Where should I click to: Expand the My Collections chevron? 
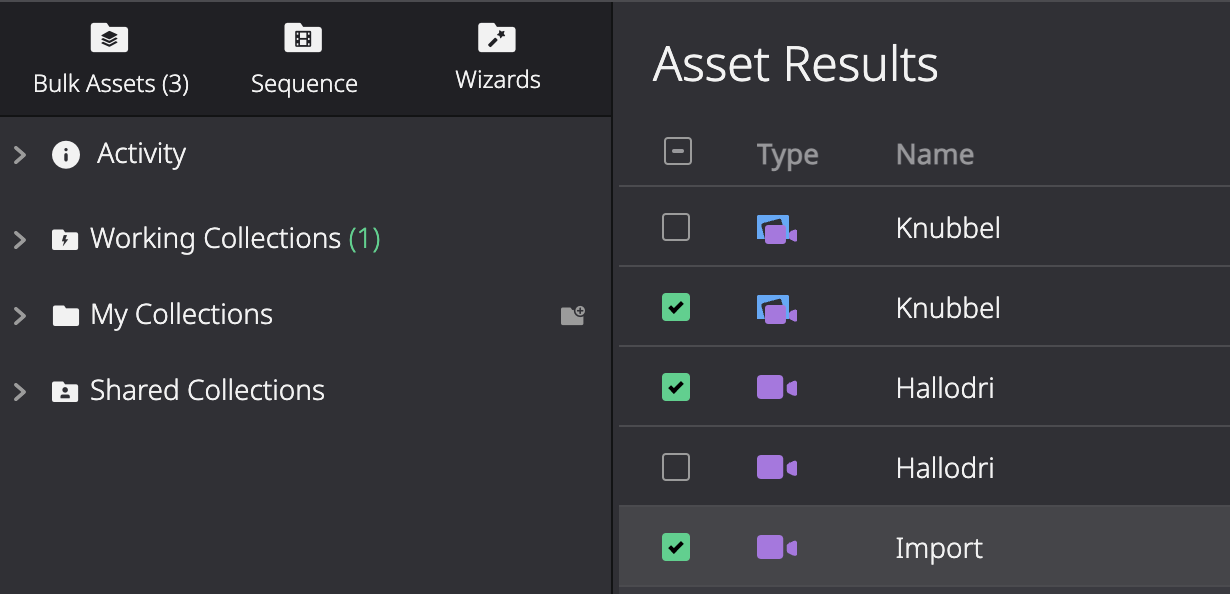(19, 316)
